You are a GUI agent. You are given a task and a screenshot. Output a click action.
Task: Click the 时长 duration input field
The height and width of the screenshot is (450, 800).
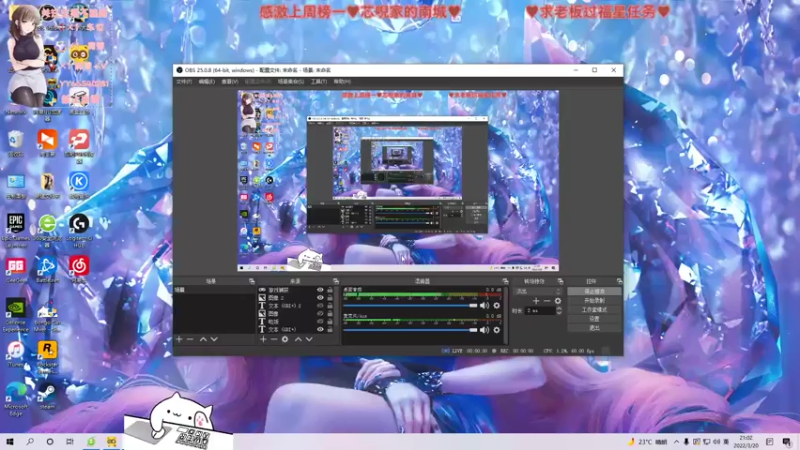click(541, 311)
